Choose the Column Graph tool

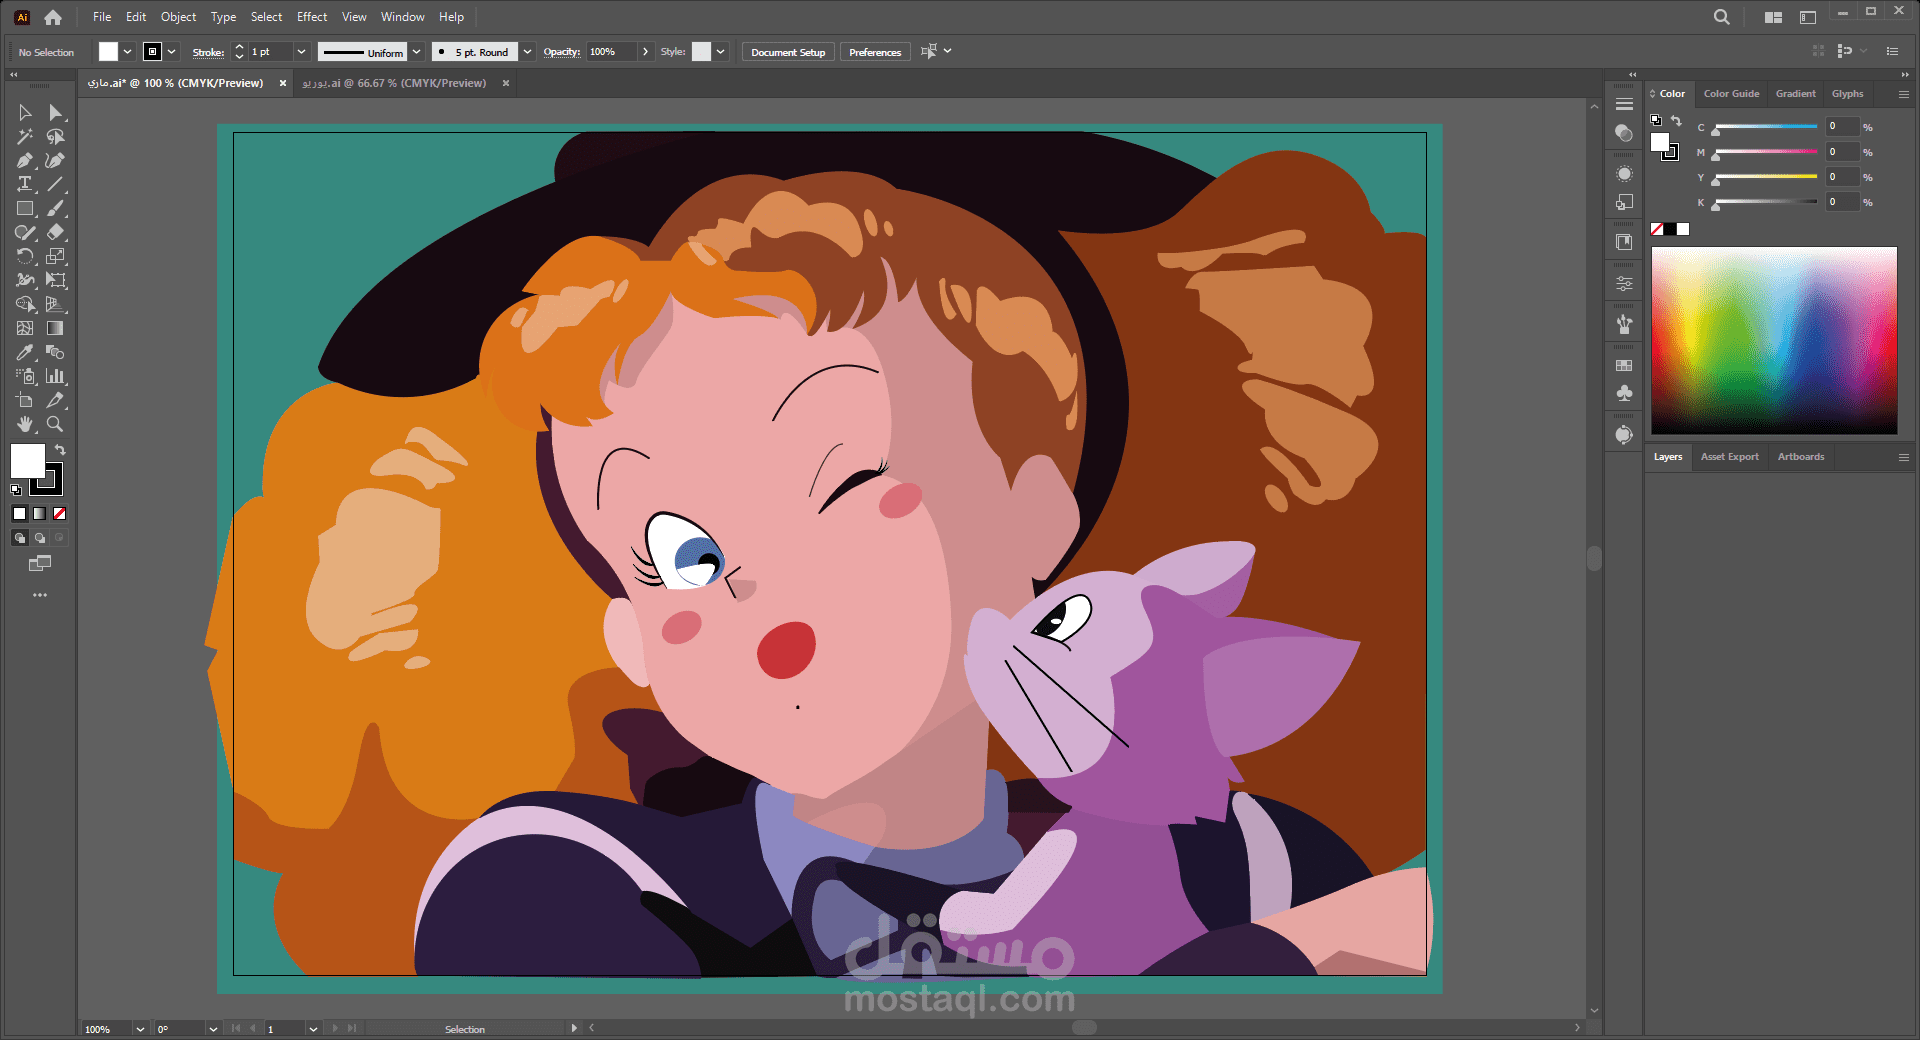(x=56, y=377)
